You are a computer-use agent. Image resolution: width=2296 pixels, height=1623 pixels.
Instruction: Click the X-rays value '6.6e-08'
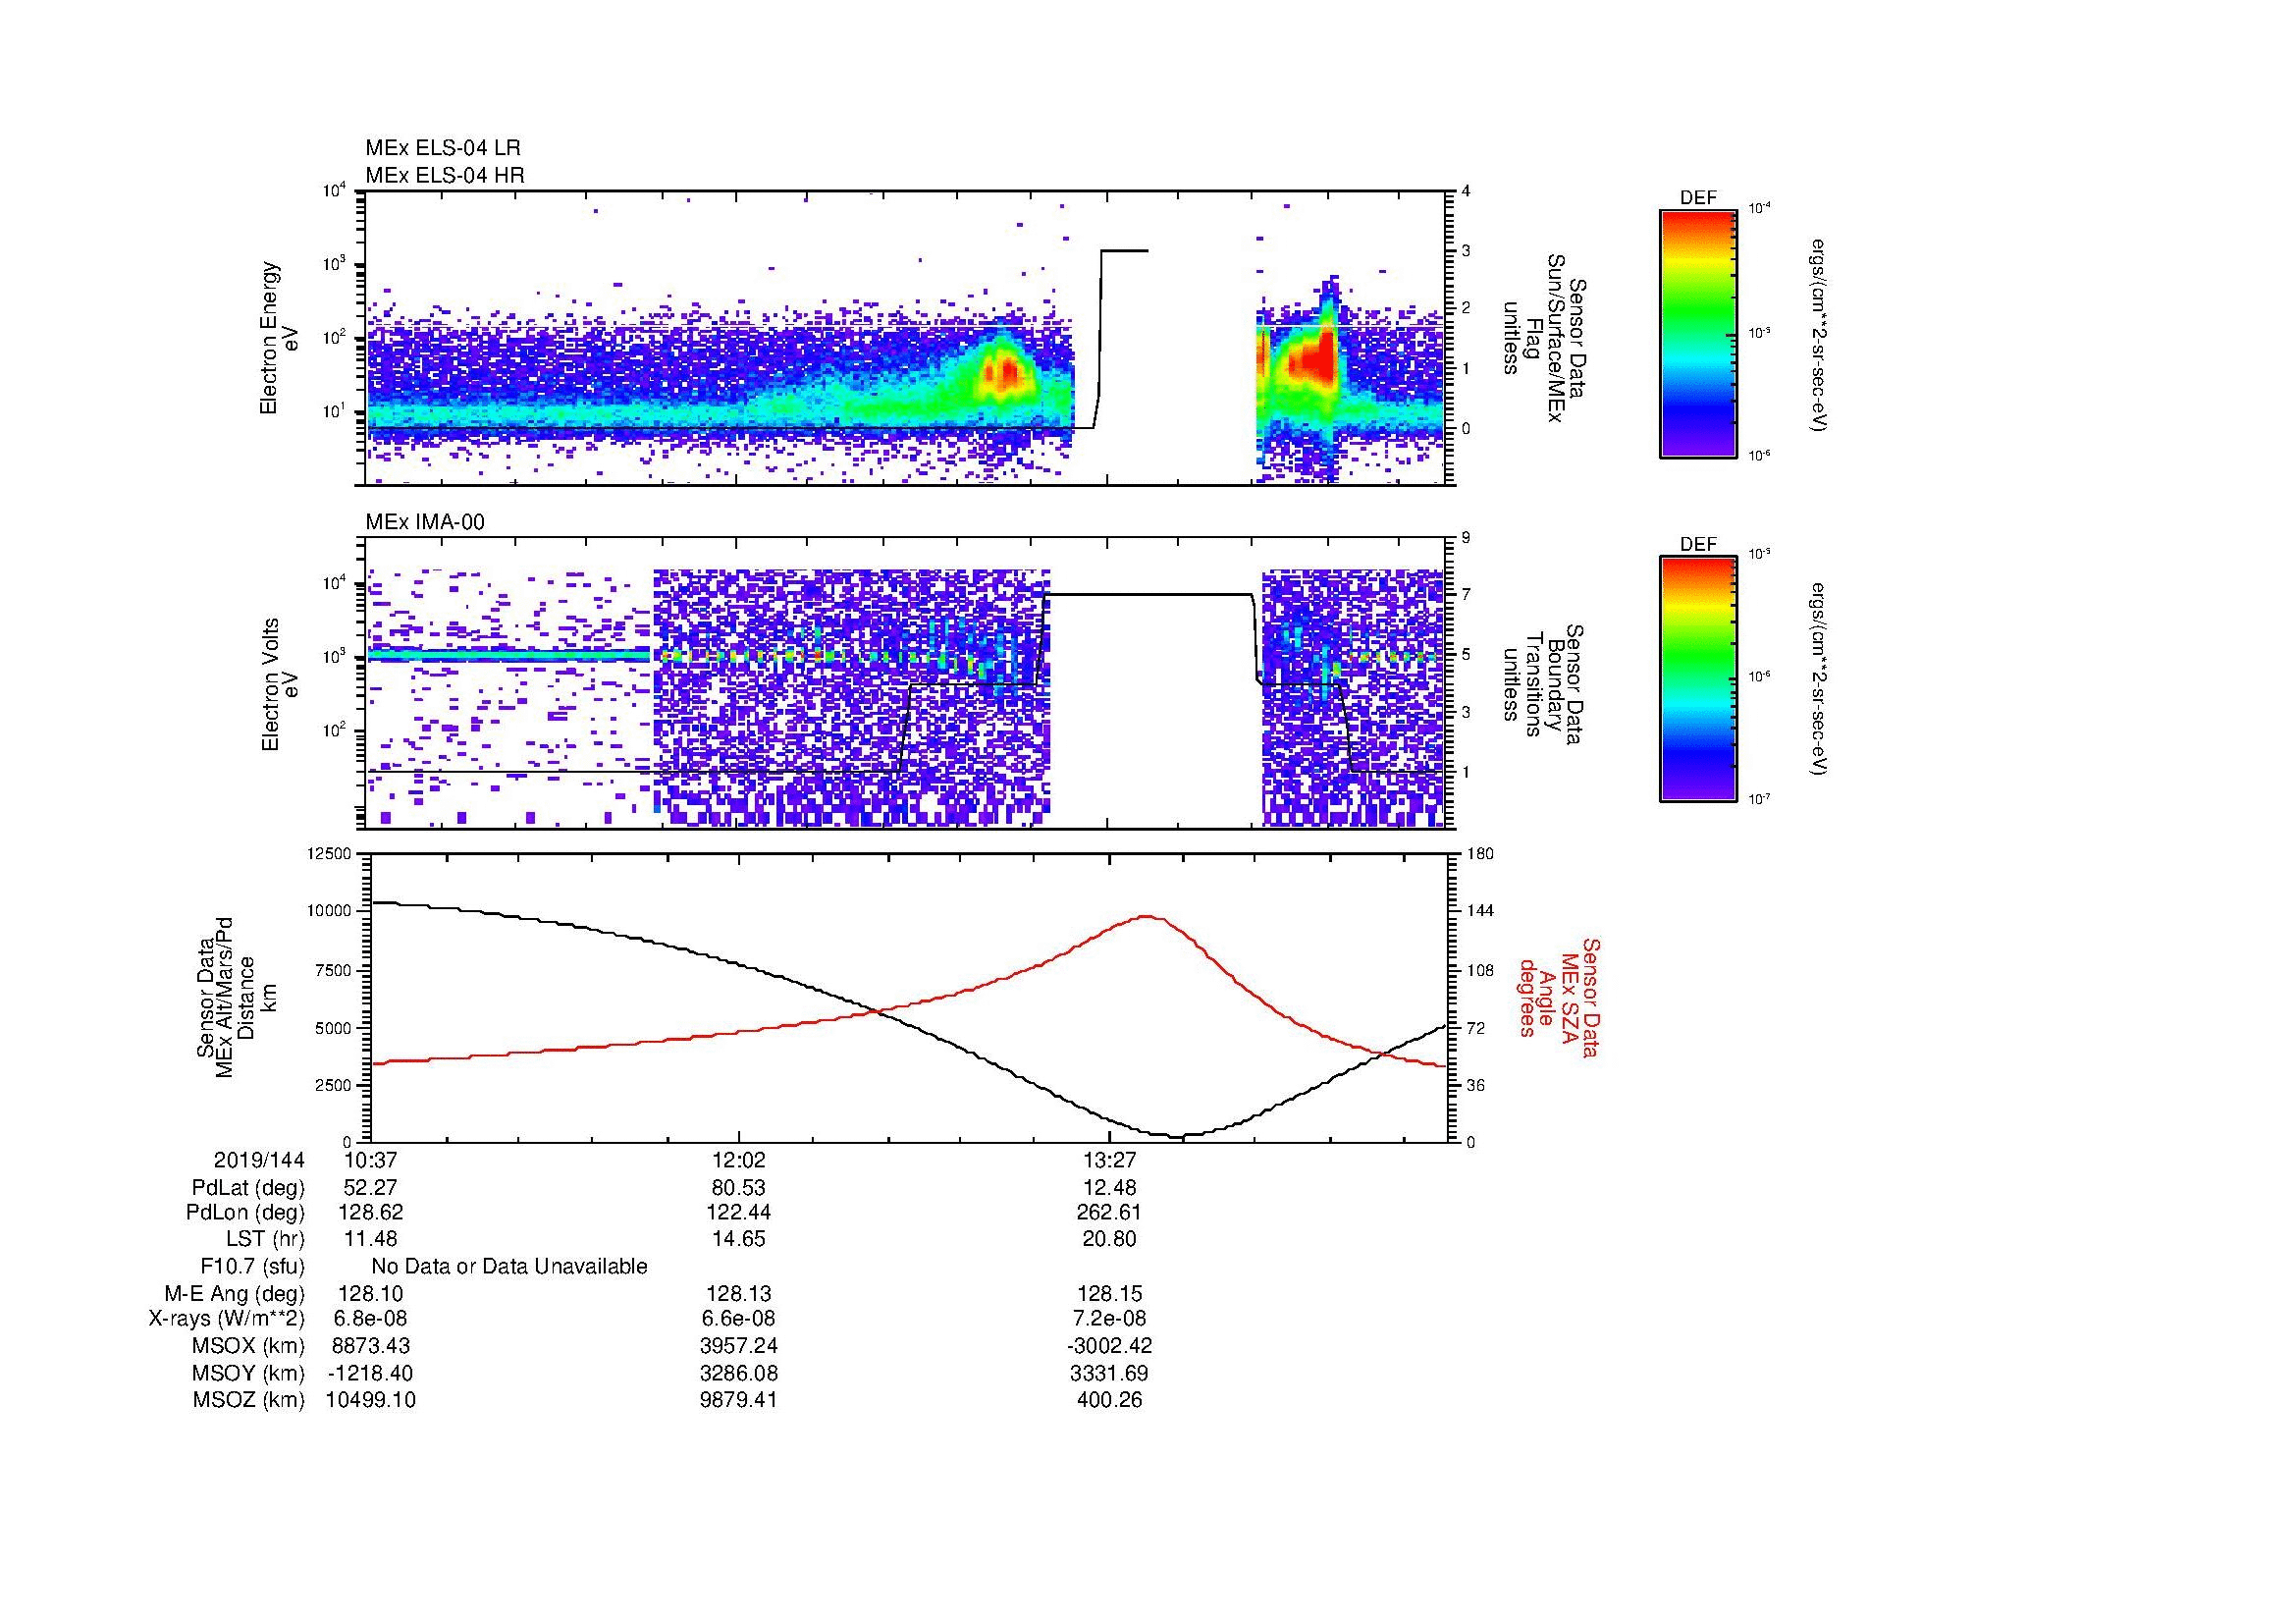[x=739, y=1319]
